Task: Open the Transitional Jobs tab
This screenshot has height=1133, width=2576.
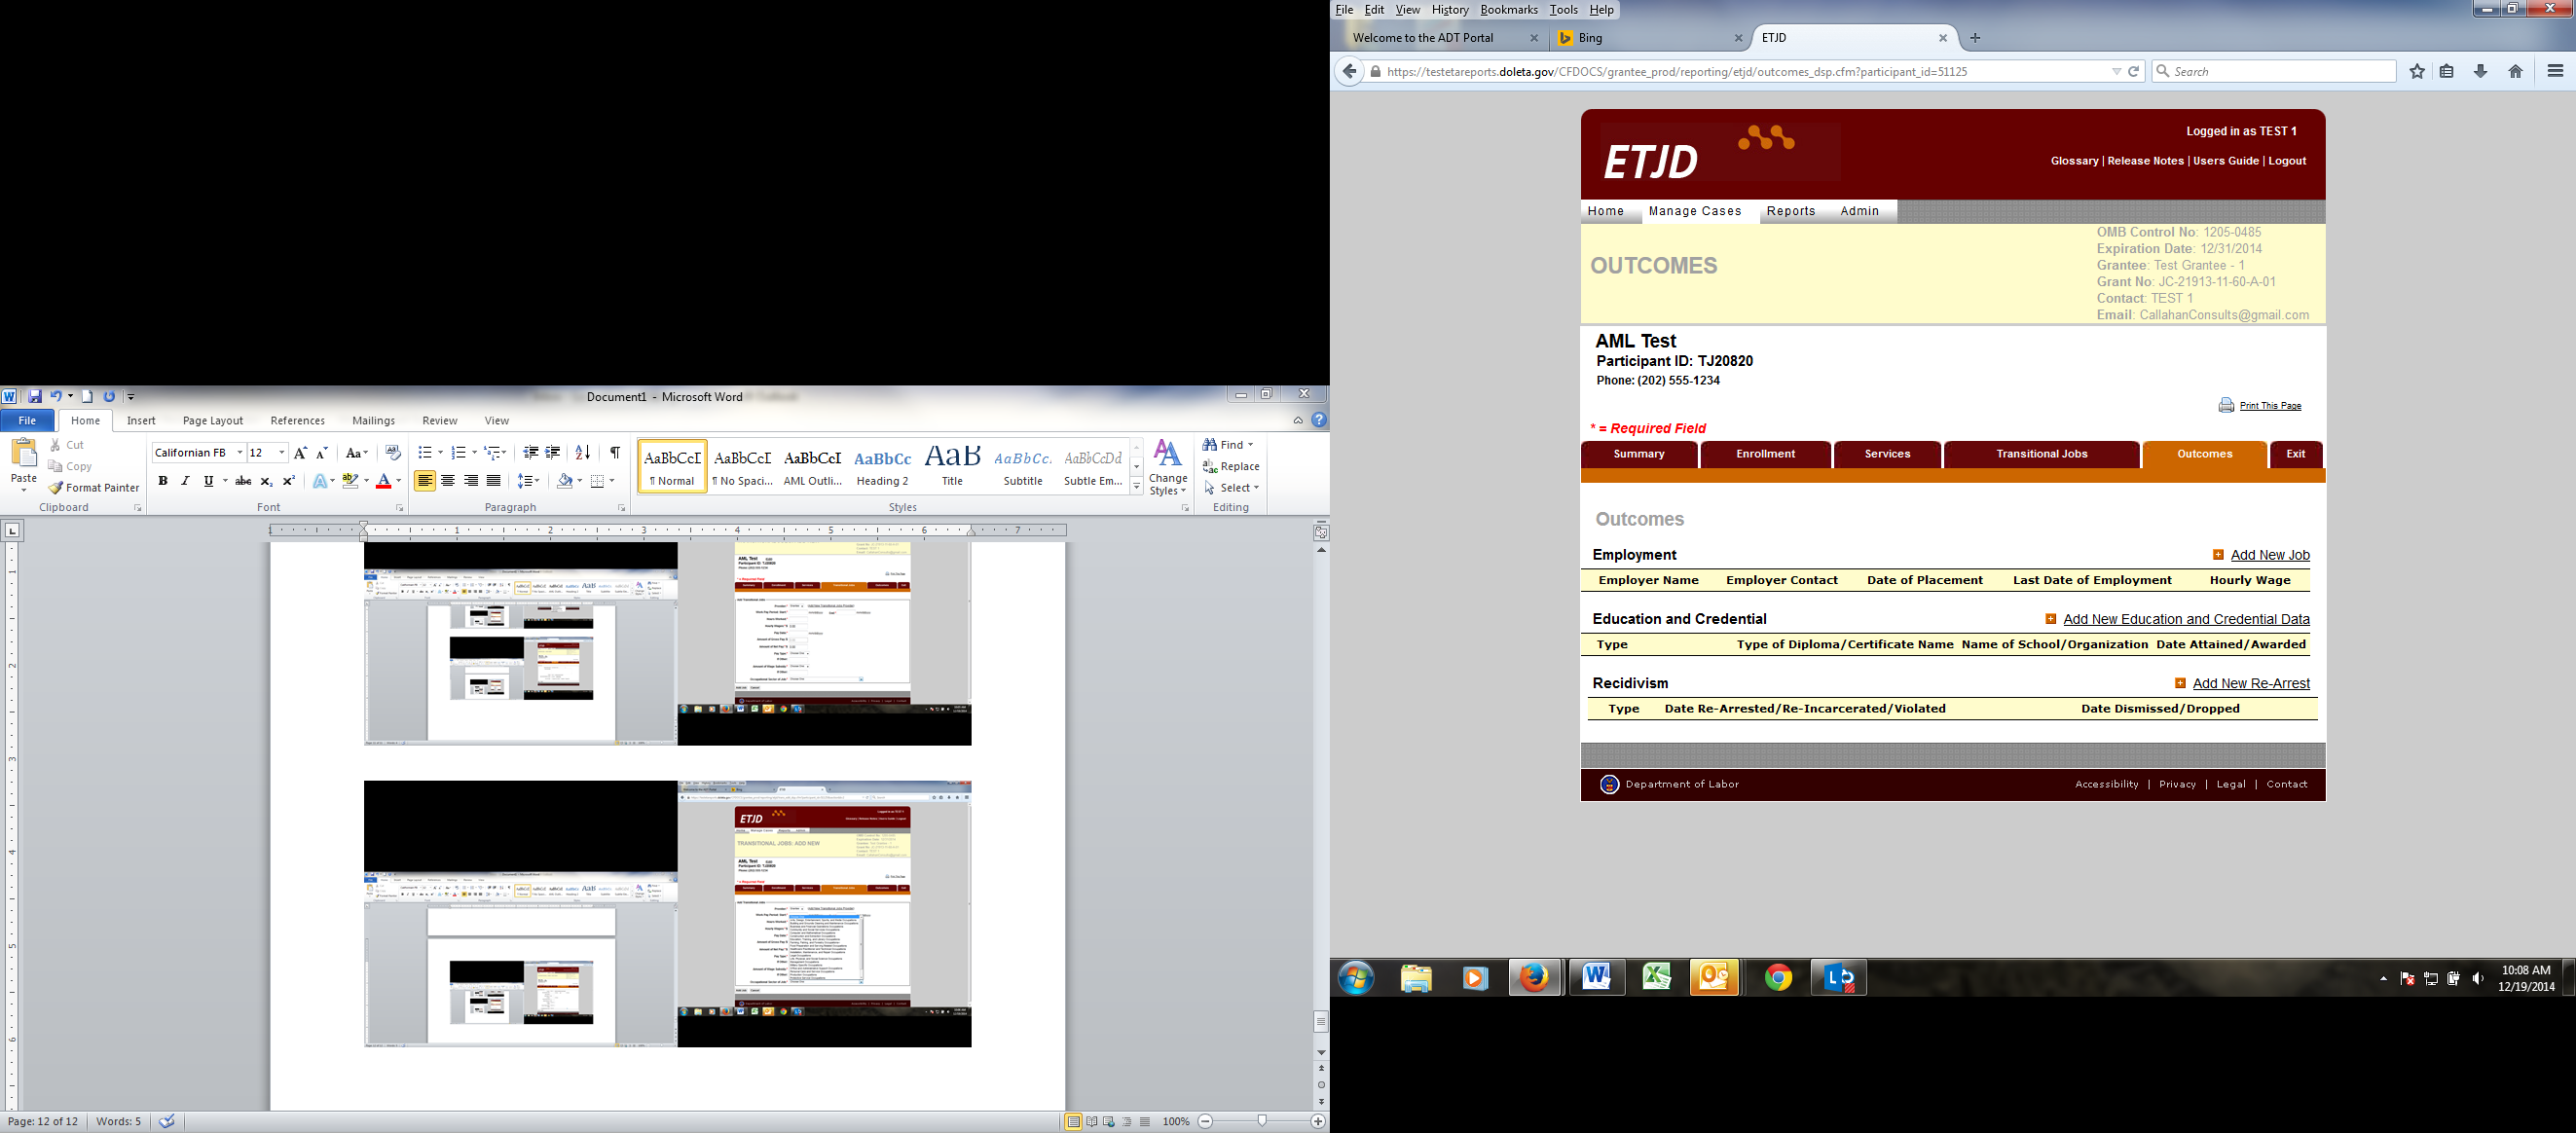Action: (x=2041, y=454)
